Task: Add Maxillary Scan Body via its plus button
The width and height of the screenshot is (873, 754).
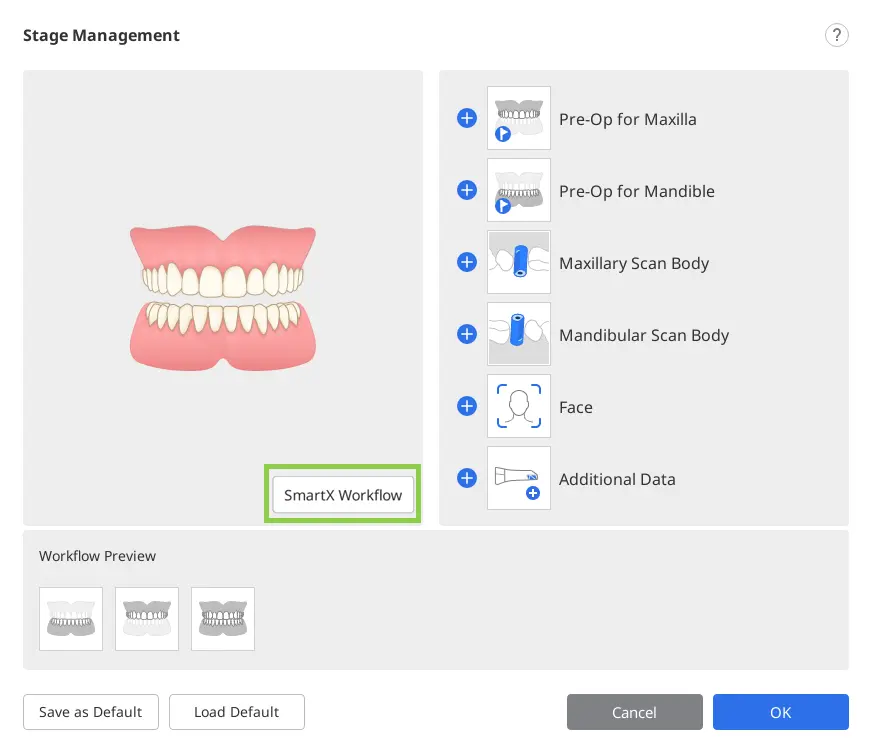Action: click(x=466, y=262)
